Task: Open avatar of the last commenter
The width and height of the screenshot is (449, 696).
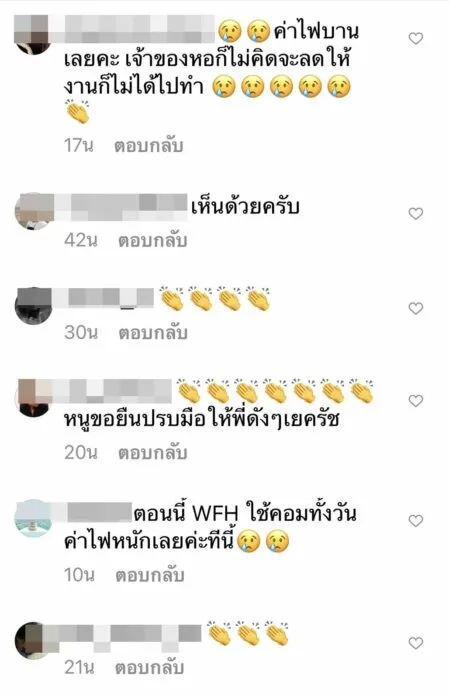Action: [x=33, y=641]
